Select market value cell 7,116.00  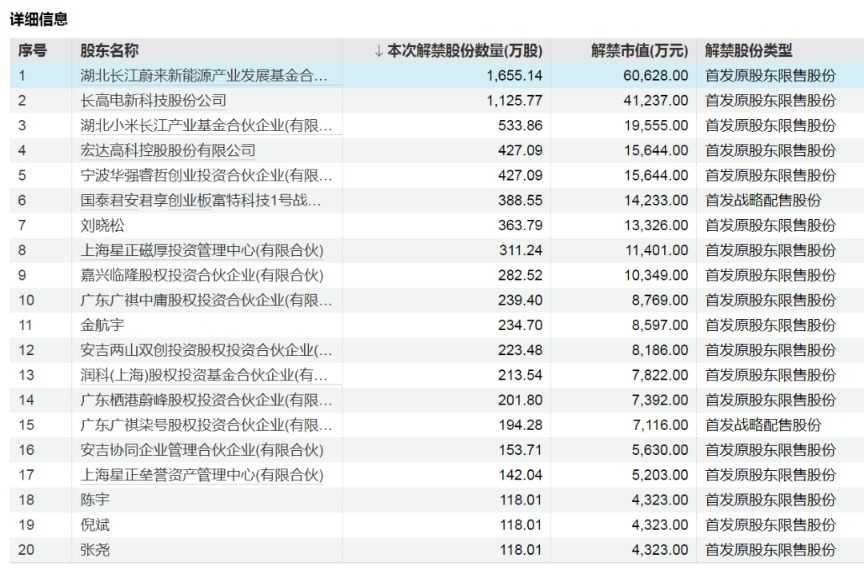click(660, 425)
